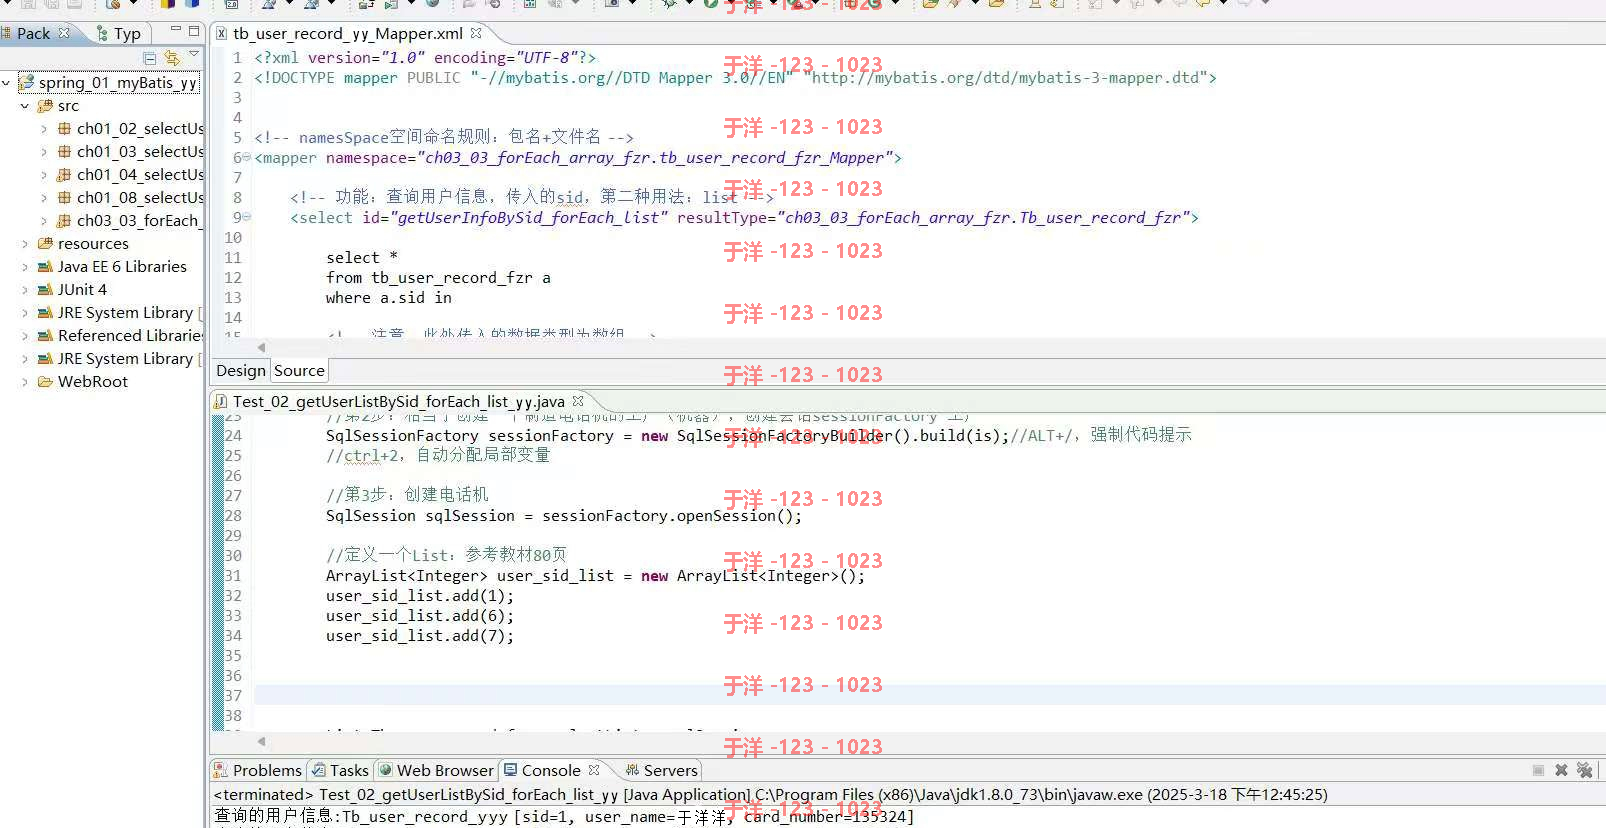The image size is (1606, 828).
Task: Expand the WebRoot folder
Action: (25, 382)
